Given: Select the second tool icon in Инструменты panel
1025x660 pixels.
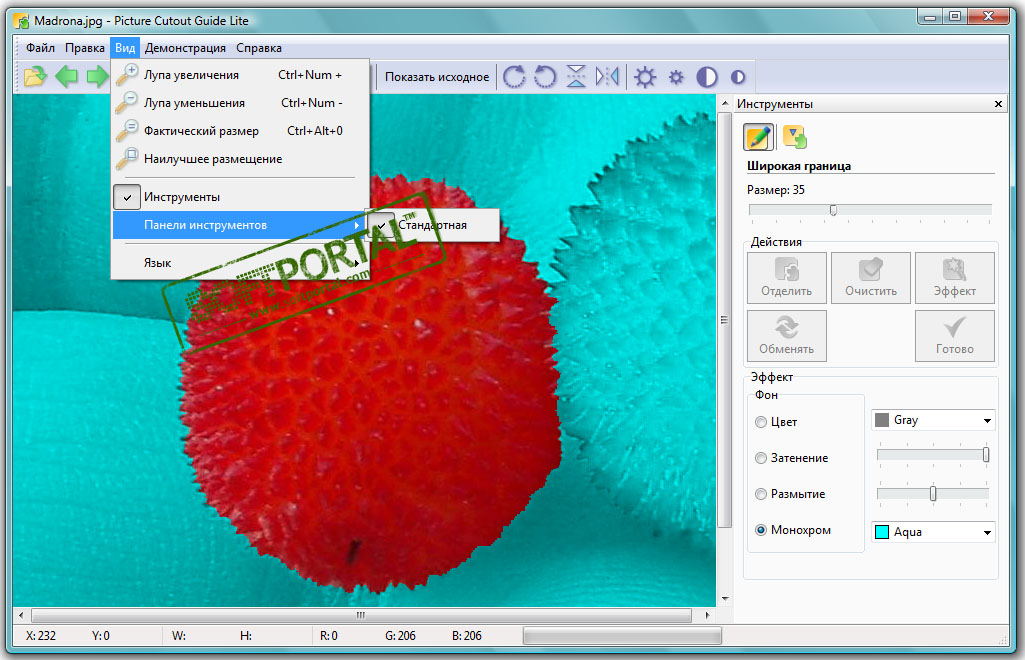Looking at the screenshot, I should [x=794, y=137].
